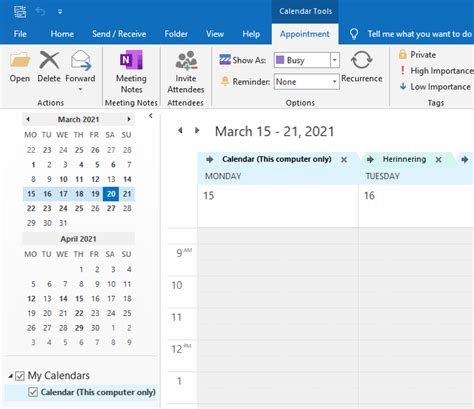Open the Customize Quick Access Toolbar arrow
474x409 pixels.
(60, 12)
